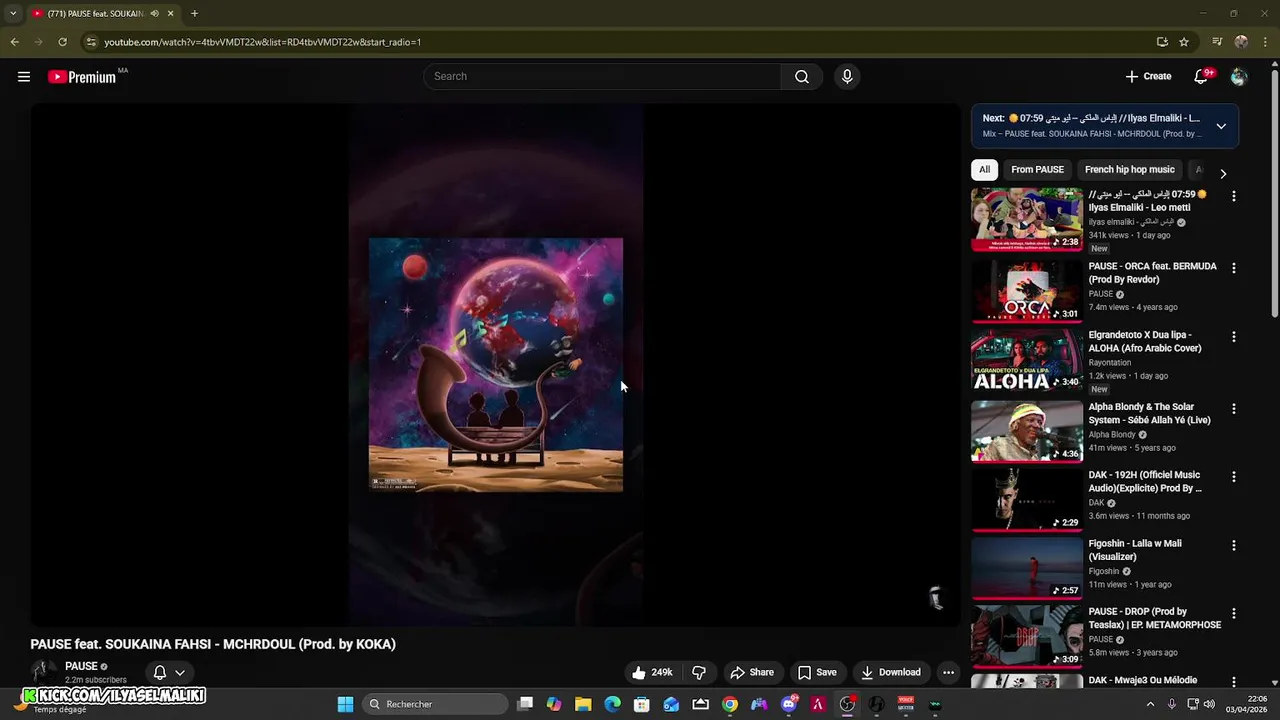The image size is (1280, 720).
Task: Click the URL address bar
Action: click(x=620, y=42)
